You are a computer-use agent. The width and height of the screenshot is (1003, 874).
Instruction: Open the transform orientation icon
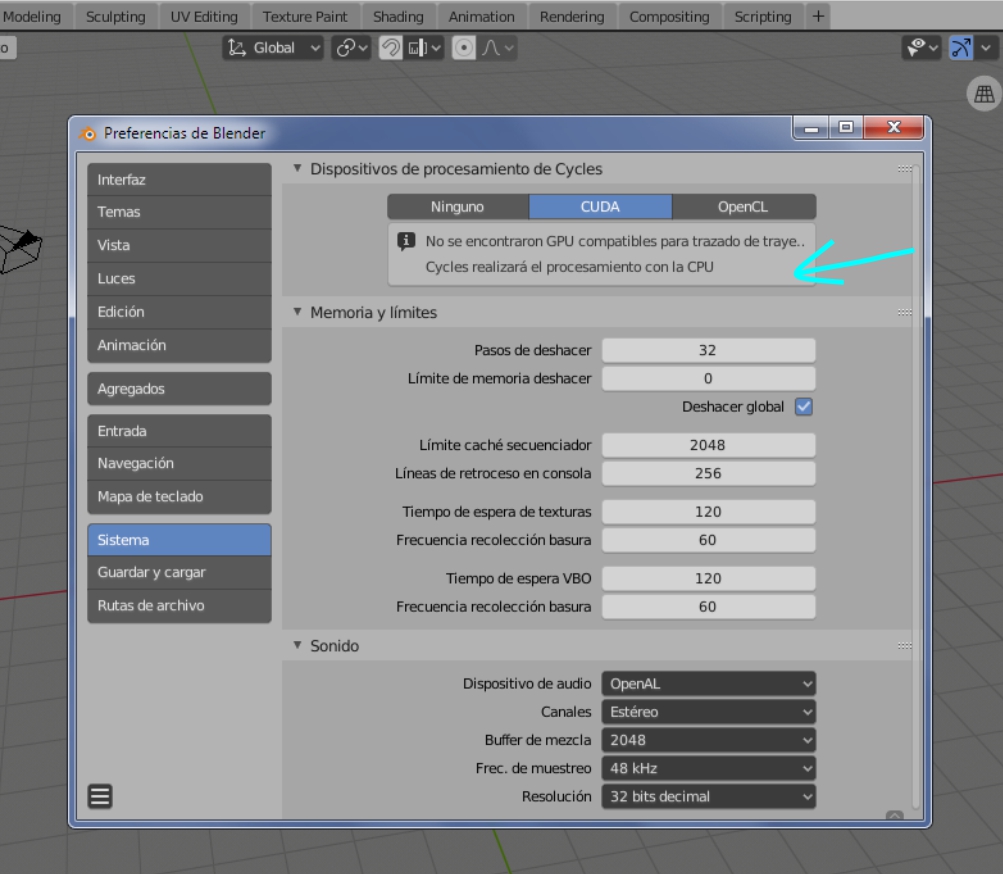(x=237, y=48)
